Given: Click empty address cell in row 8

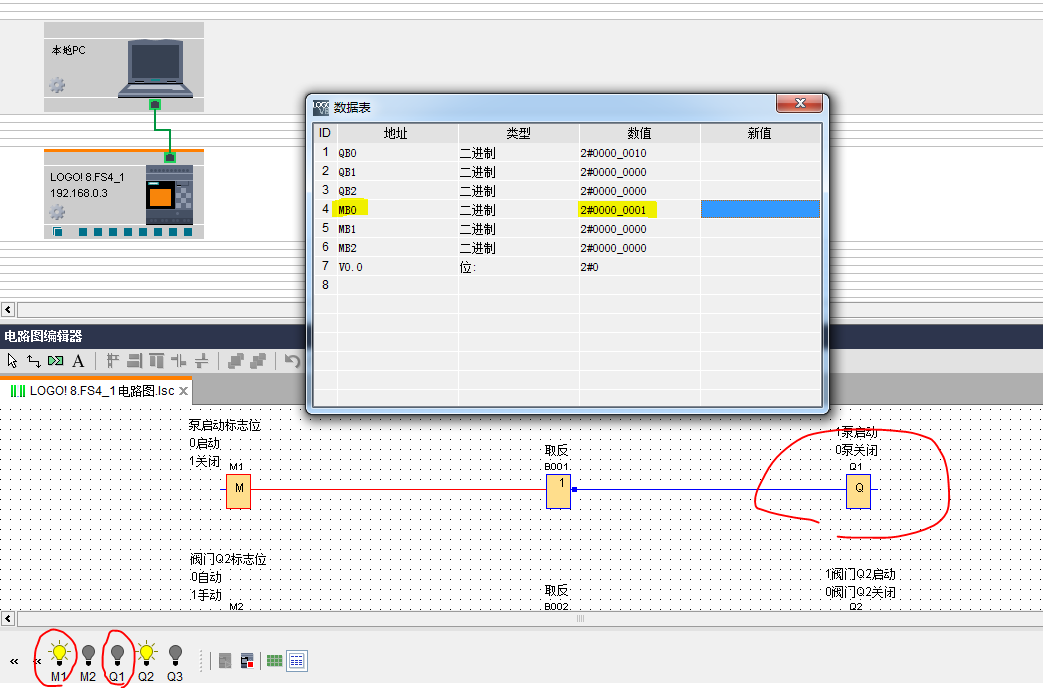Looking at the screenshot, I should (x=397, y=285).
